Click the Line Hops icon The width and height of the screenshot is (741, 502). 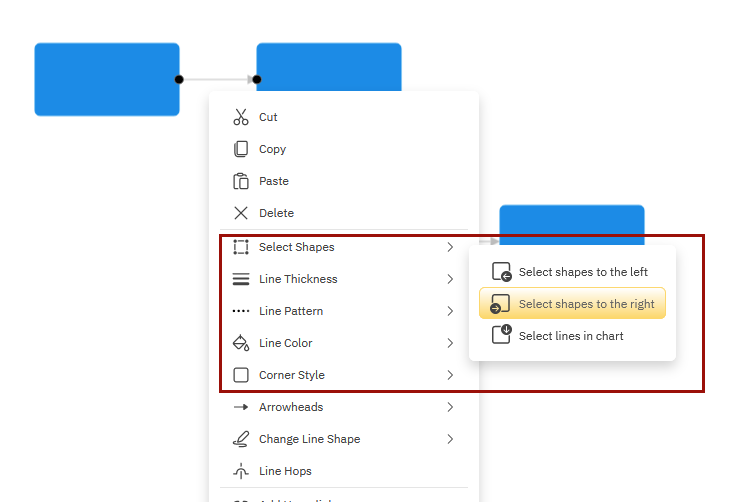240,471
